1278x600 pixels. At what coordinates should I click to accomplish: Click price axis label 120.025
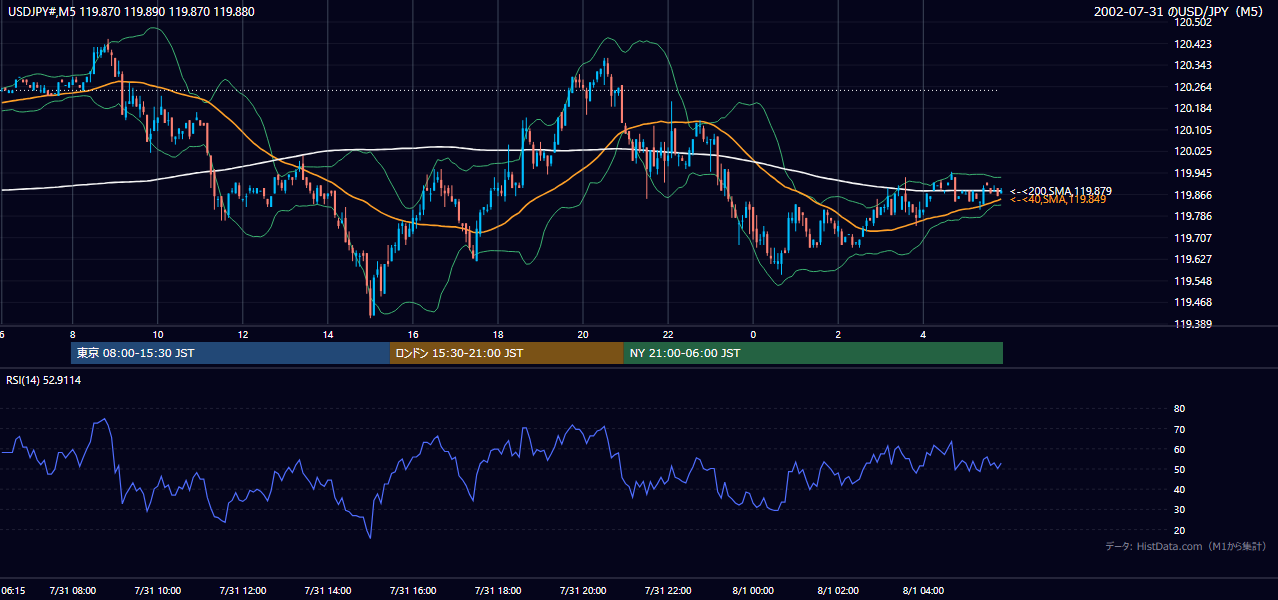(x=1193, y=151)
